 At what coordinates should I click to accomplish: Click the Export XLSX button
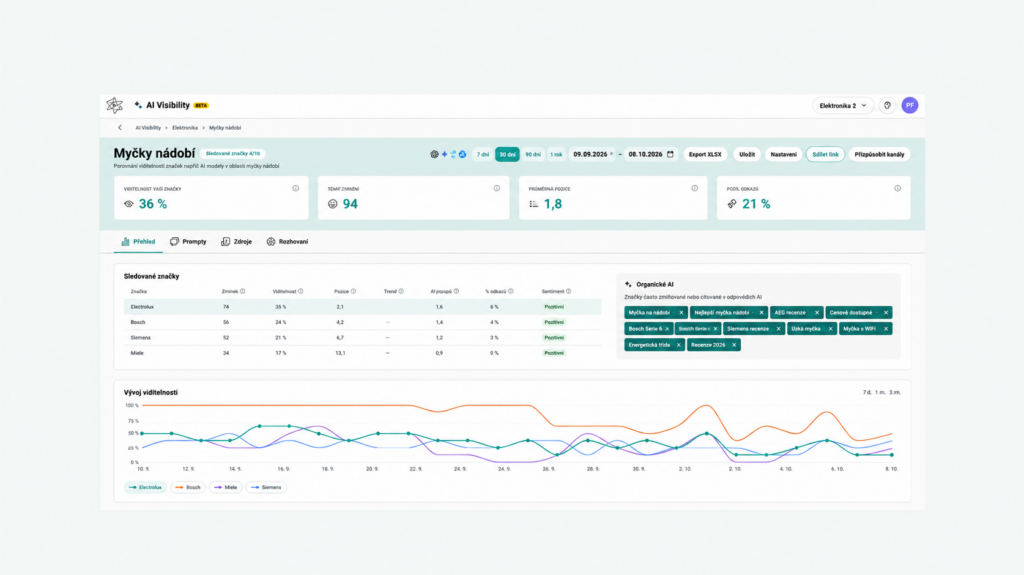[x=705, y=155]
